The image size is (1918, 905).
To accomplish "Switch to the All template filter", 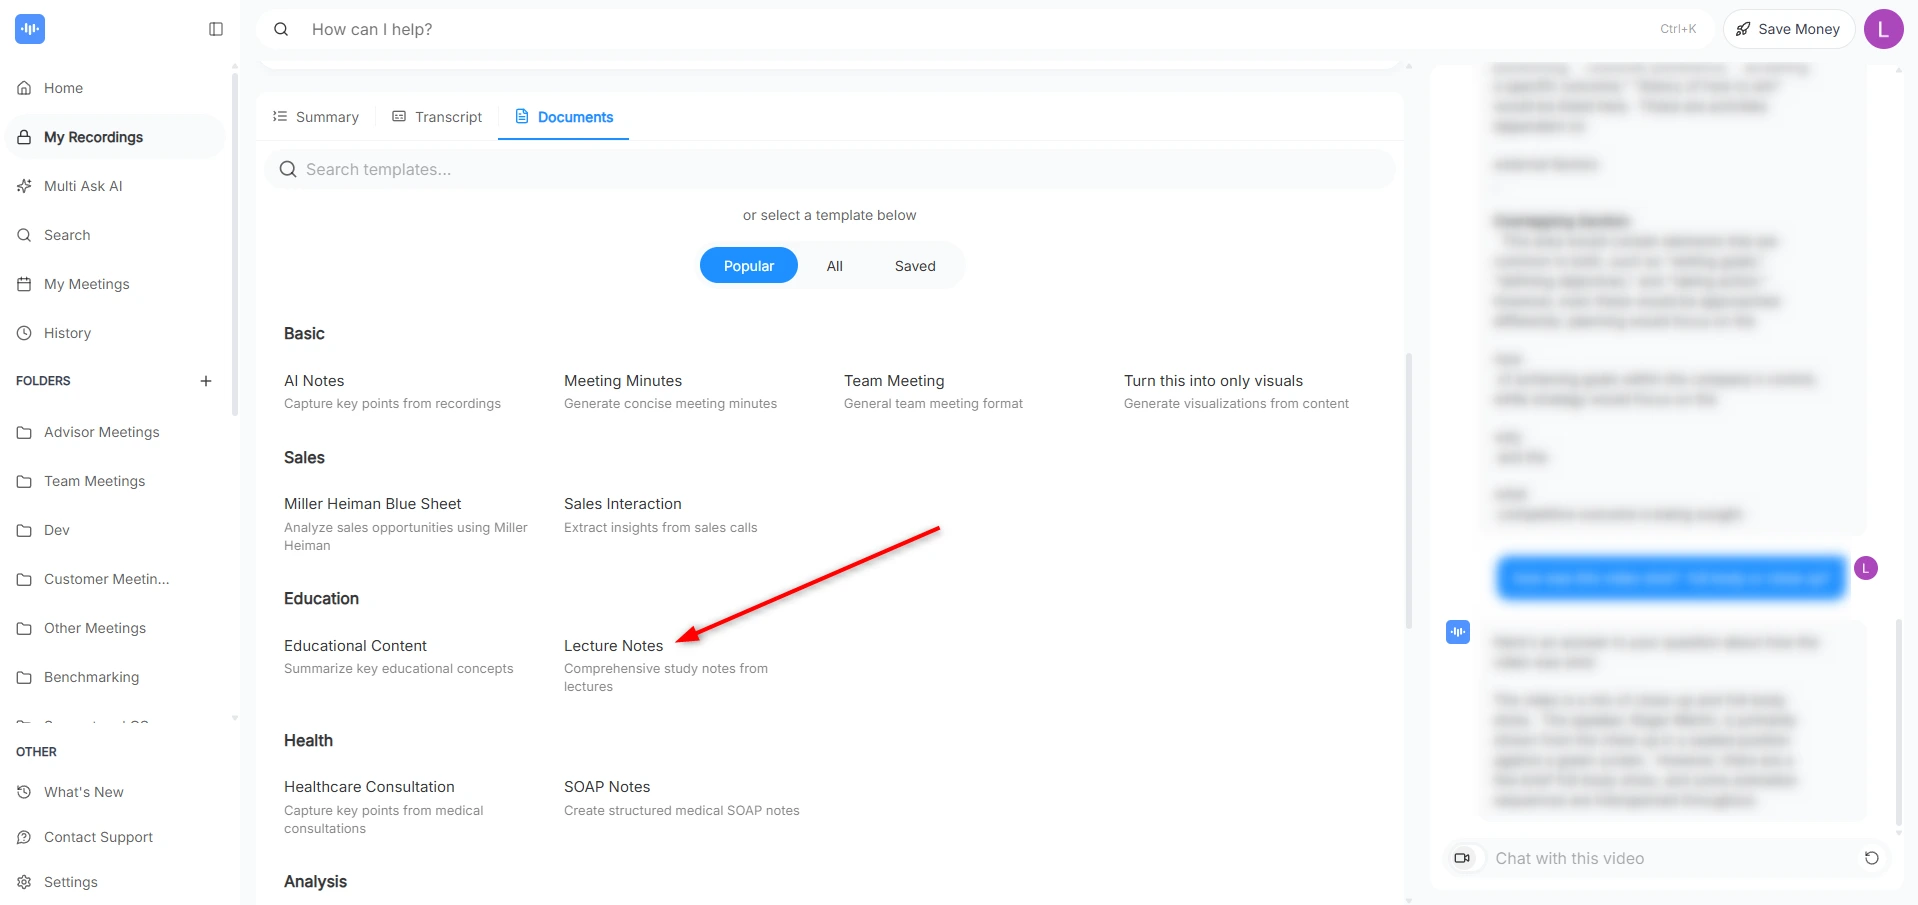I will (x=834, y=266).
